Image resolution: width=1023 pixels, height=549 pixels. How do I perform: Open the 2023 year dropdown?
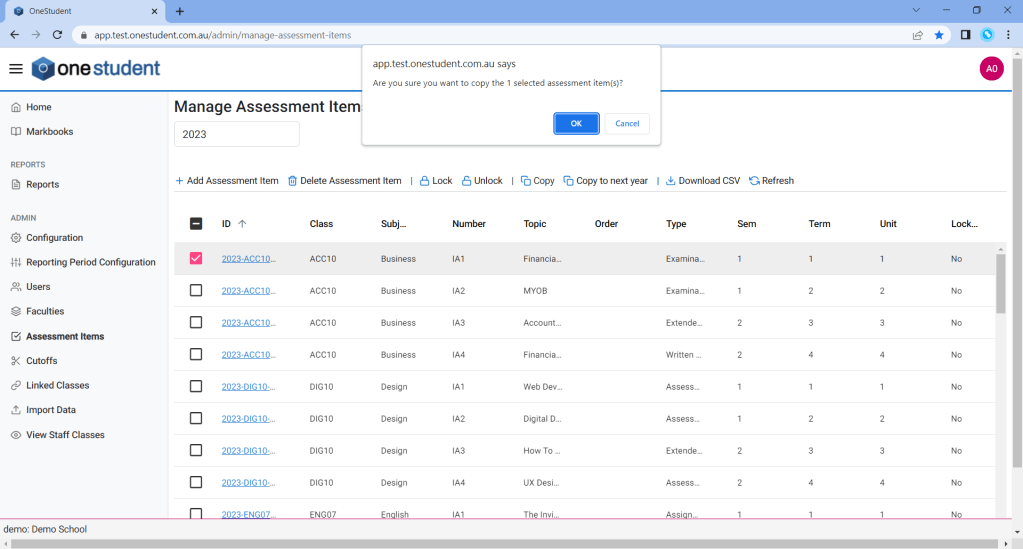pos(236,134)
